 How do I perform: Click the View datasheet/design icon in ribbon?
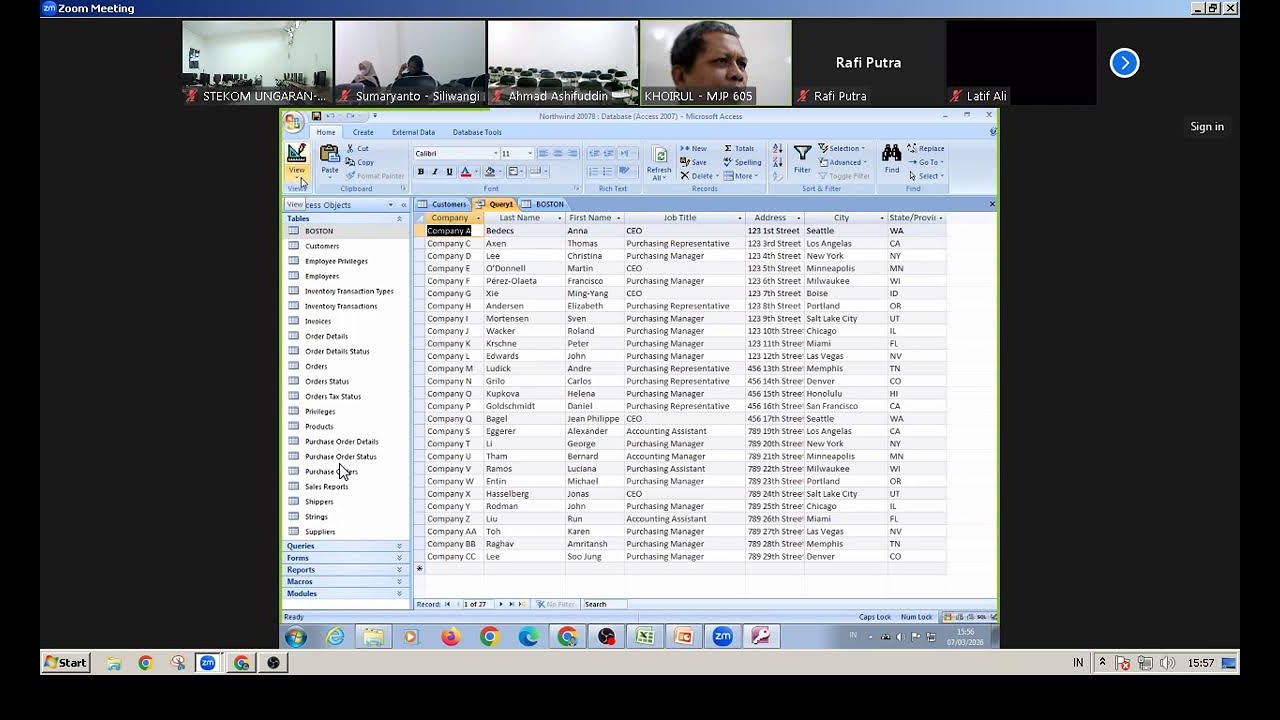point(297,154)
